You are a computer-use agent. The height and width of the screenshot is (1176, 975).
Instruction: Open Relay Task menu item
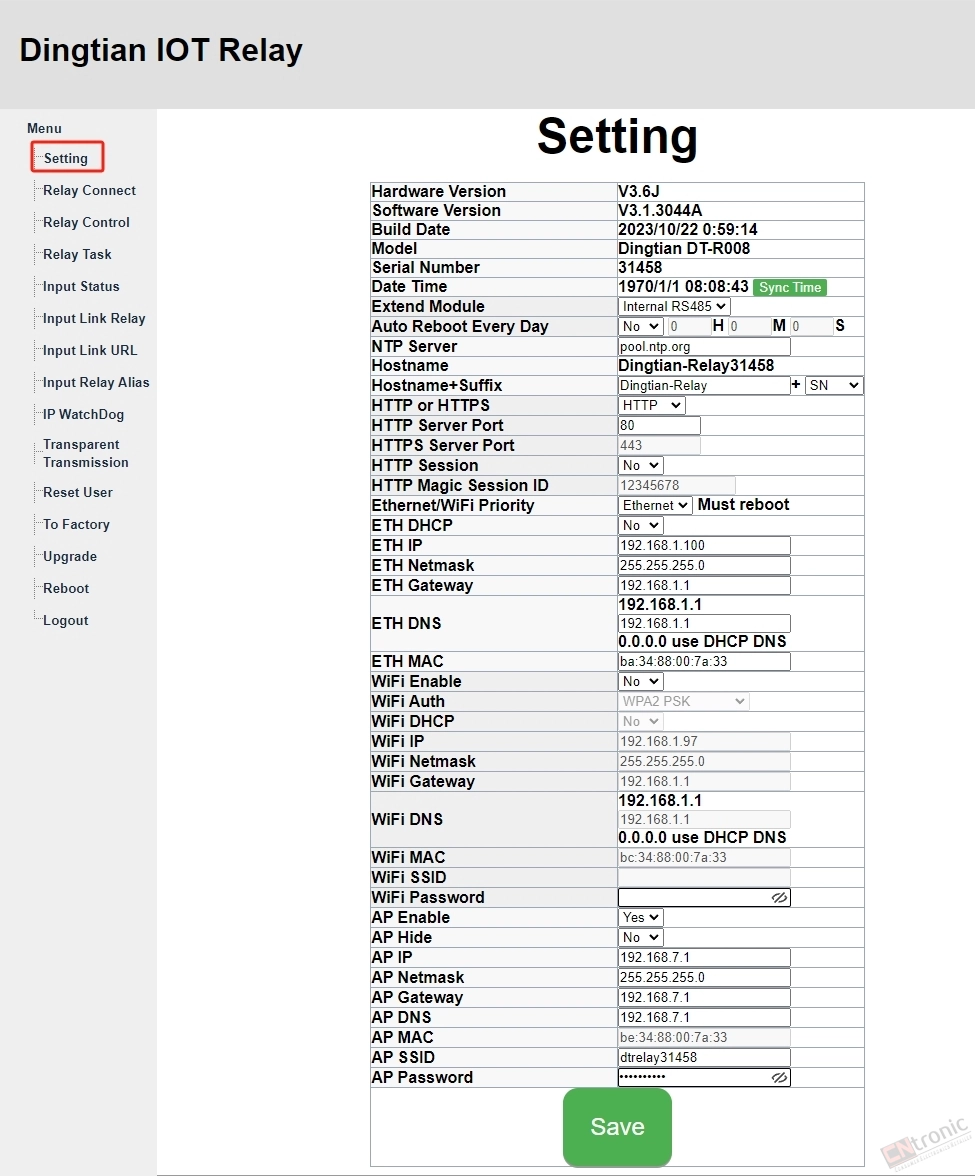(x=77, y=254)
